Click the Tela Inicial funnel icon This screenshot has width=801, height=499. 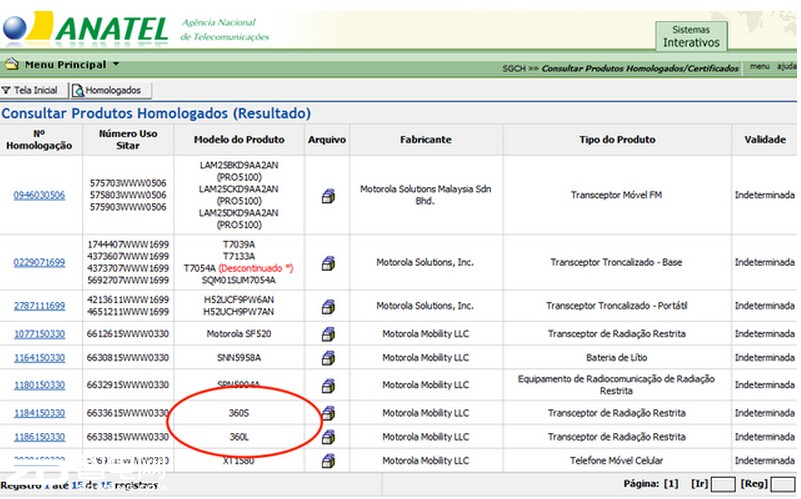coord(6,90)
